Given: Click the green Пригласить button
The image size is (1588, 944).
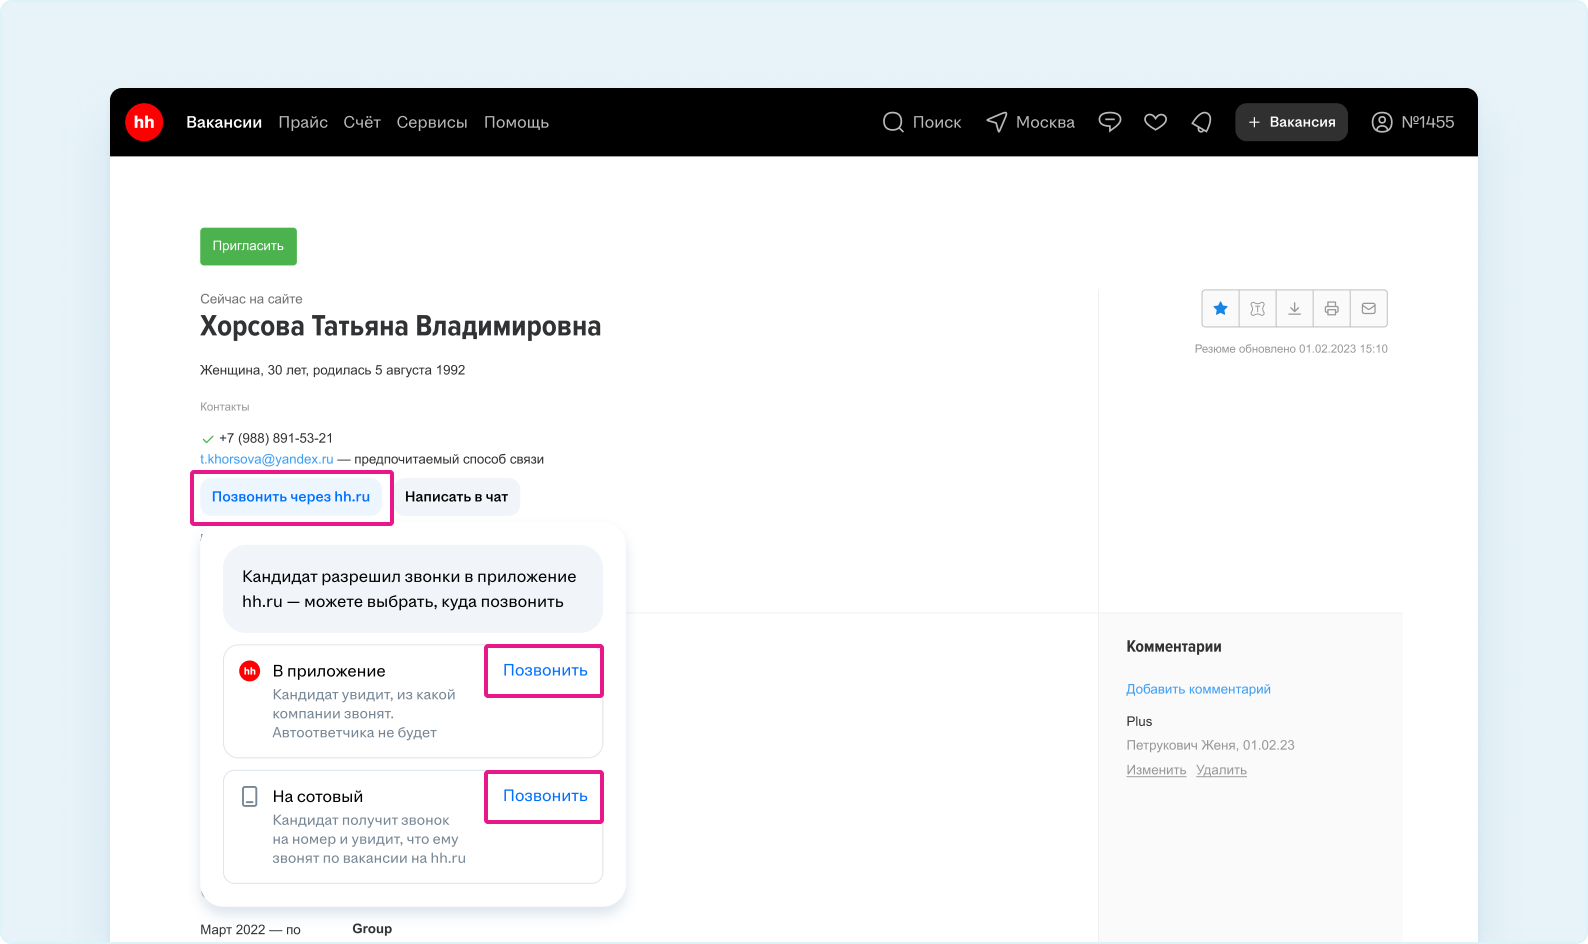Looking at the screenshot, I should click(x=248, y=246).
